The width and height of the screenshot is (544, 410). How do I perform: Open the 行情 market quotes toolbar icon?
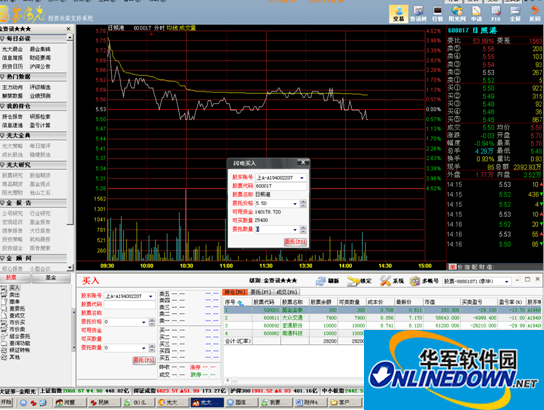coord(437,14)
